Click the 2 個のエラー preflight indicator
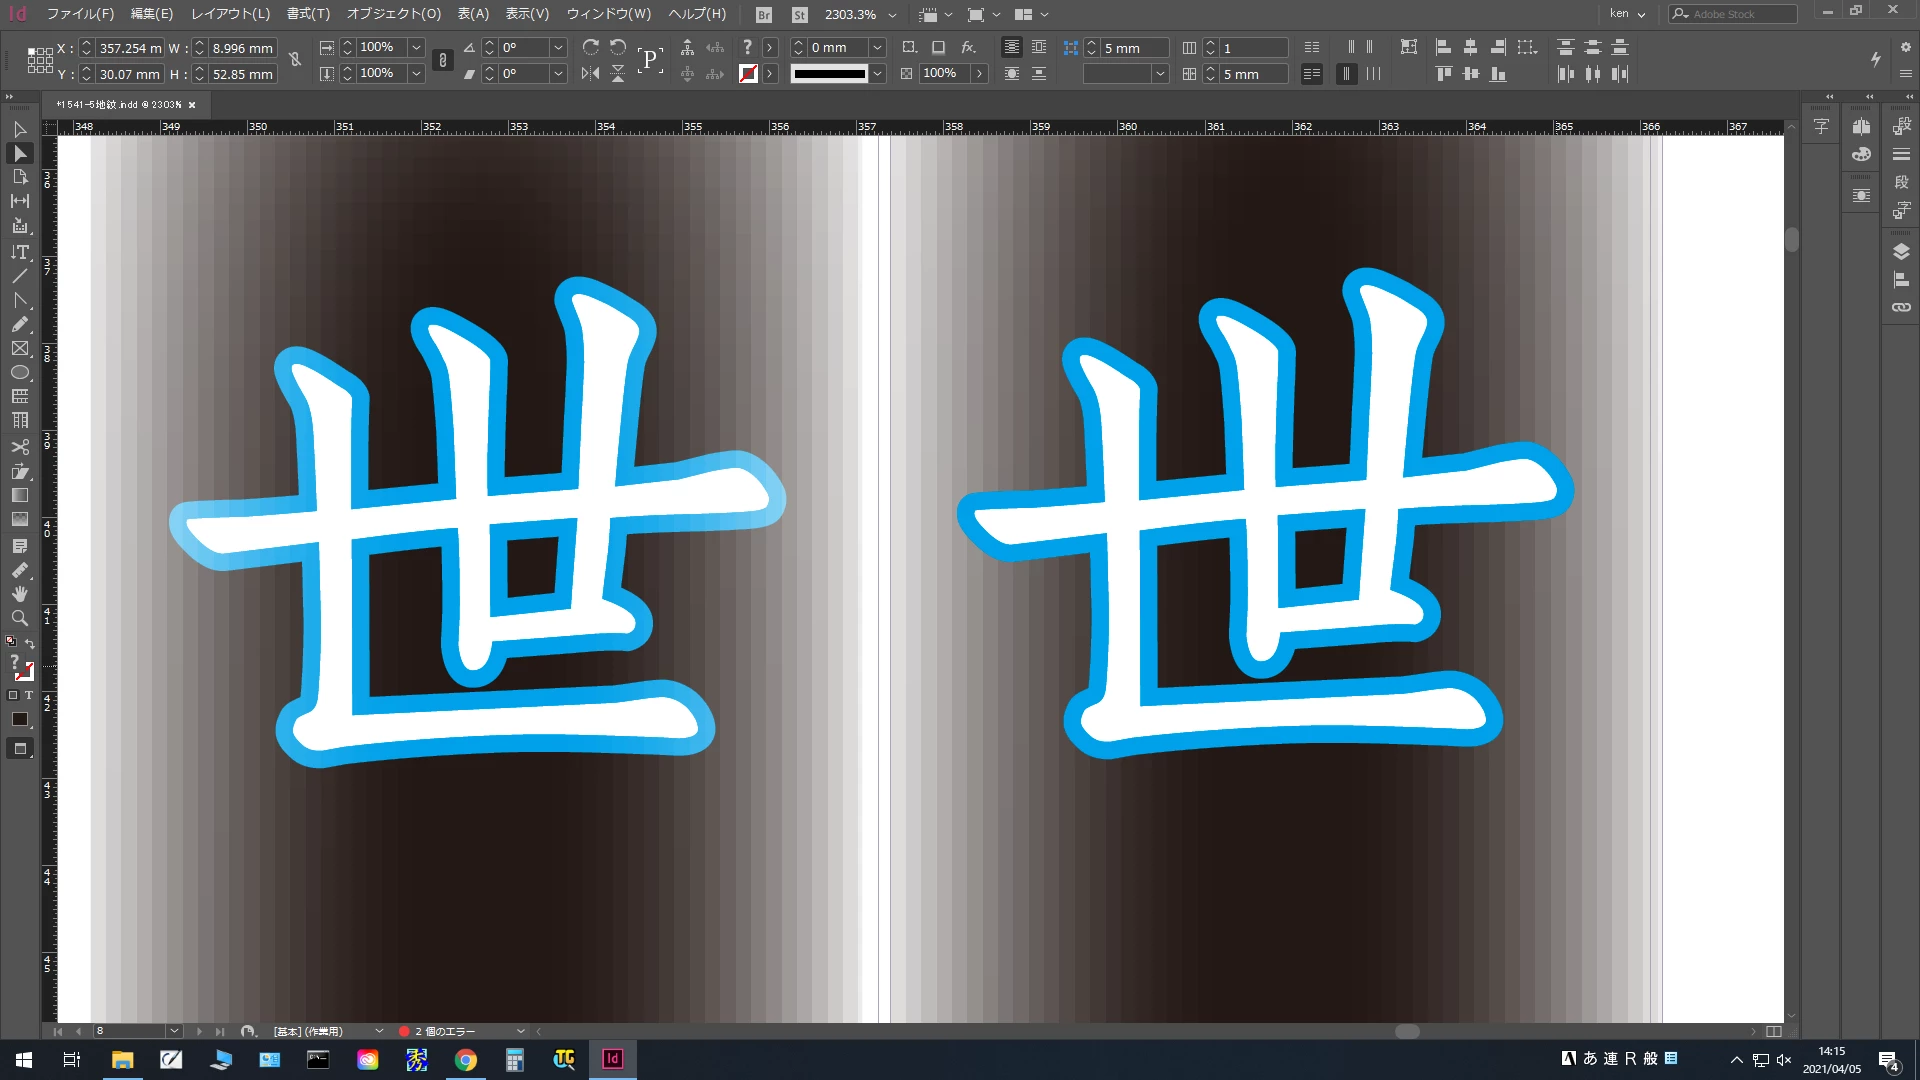This screenshot has width=1920, height=1080. pos(444,1031)
